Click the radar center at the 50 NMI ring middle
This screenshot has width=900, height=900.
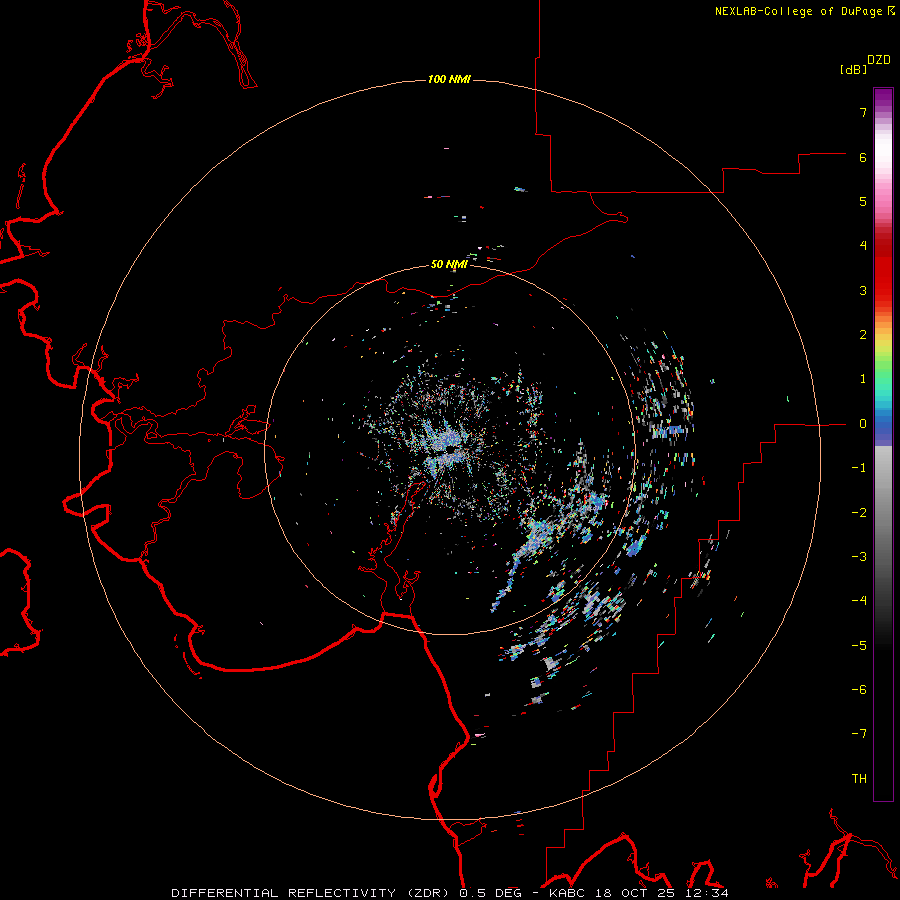(450, 449)
